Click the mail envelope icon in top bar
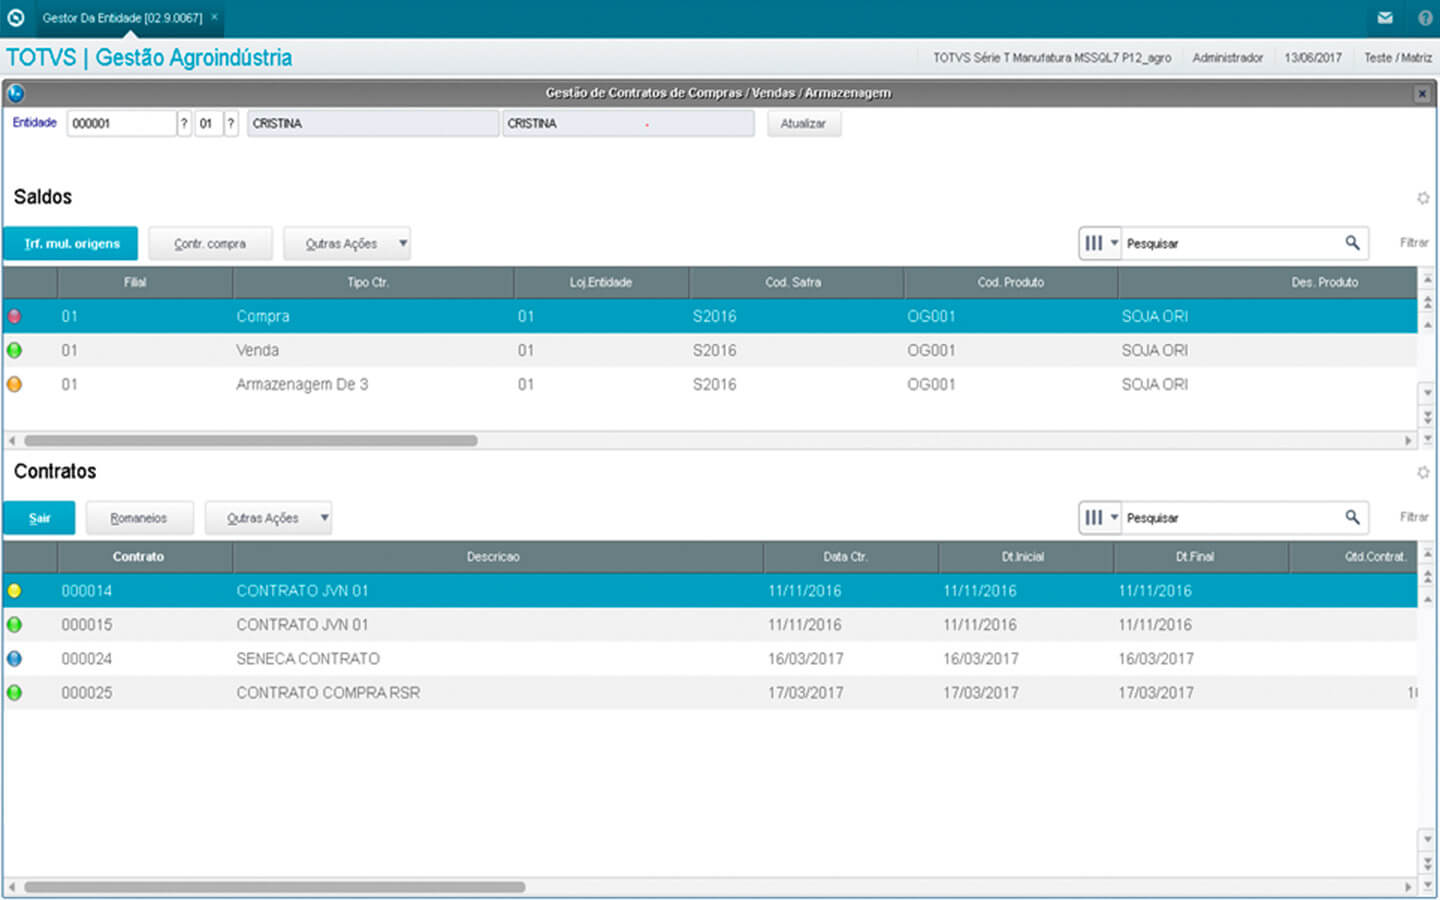 (1385, 18)
